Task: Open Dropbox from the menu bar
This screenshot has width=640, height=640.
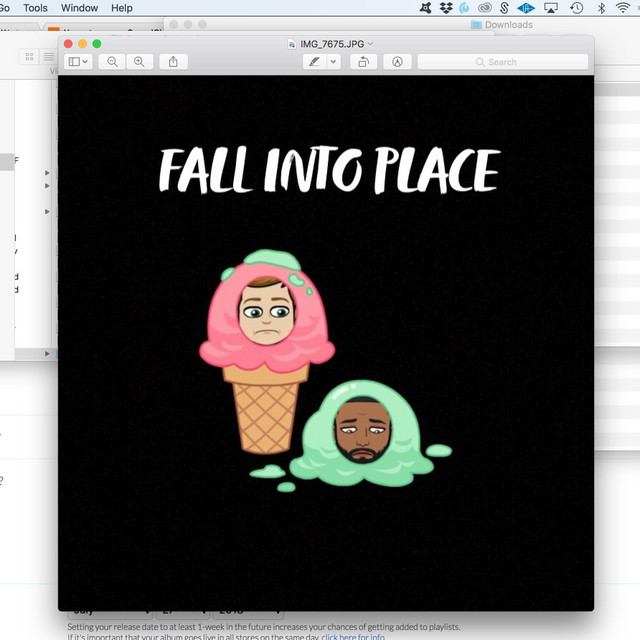Action: (x=444, y=8)
